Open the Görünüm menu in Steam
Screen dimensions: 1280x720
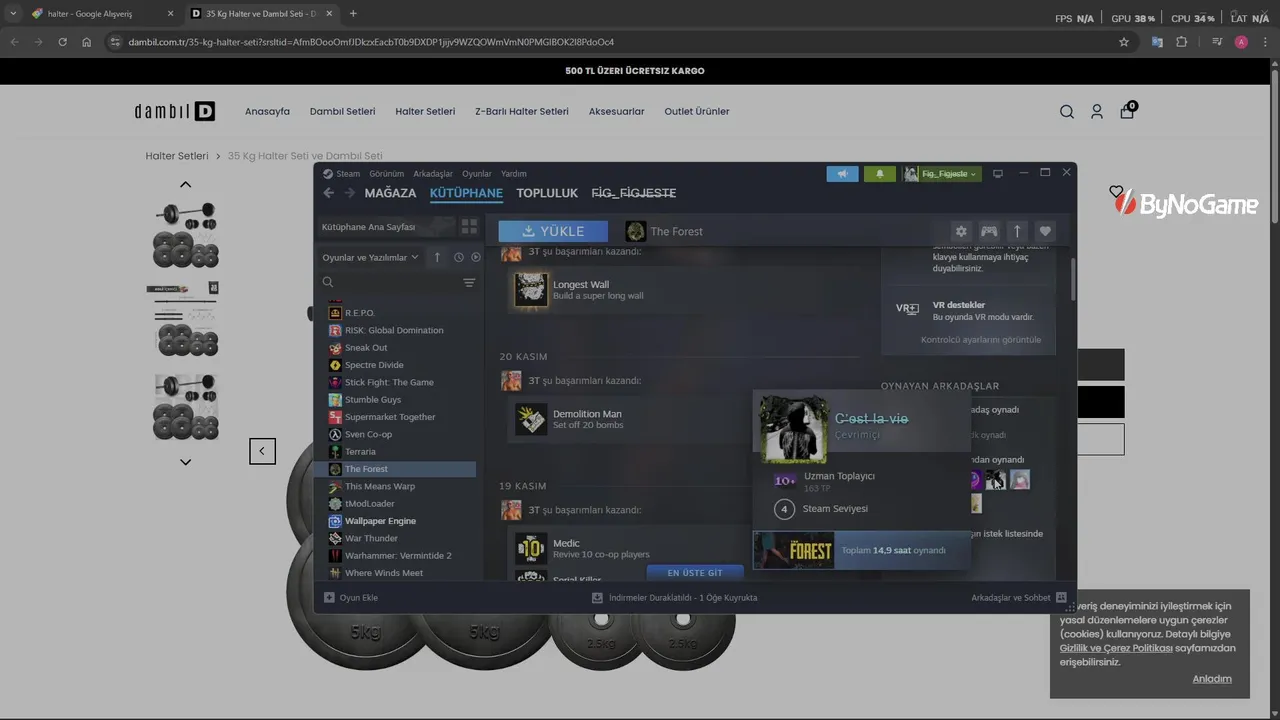click(387, 174)
